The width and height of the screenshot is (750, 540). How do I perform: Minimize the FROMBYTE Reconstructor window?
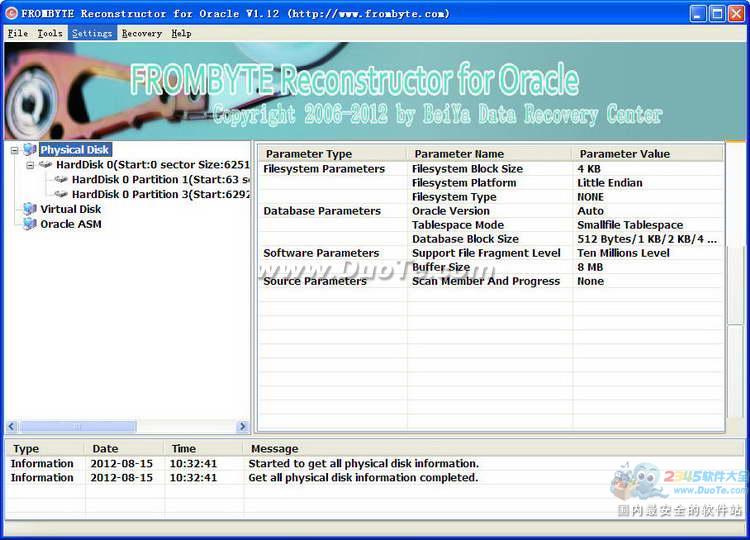tap(698, 13)
